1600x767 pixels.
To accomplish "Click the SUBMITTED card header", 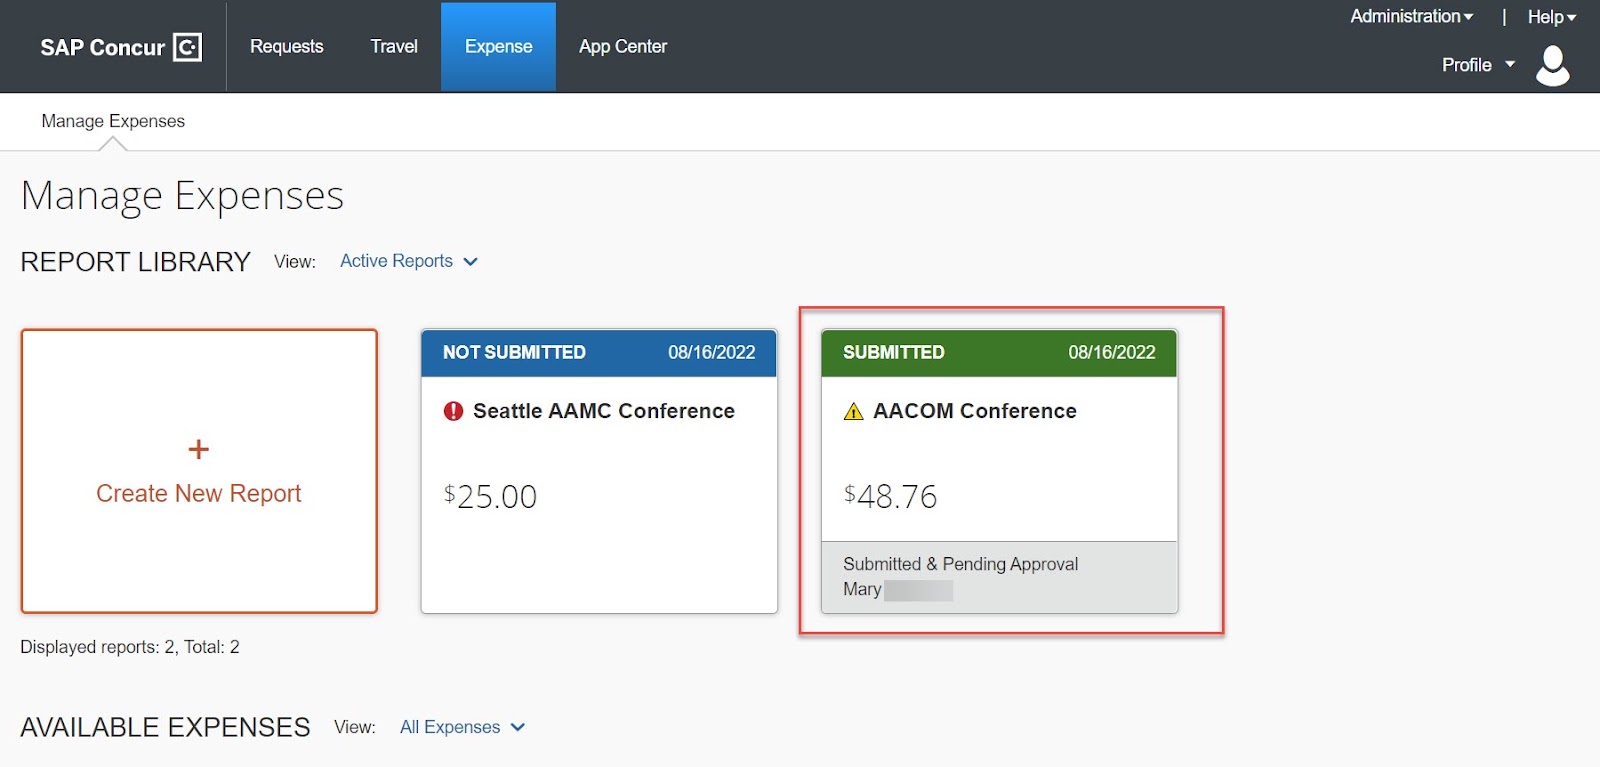I will pyautogui.click(x=999, y=353).
